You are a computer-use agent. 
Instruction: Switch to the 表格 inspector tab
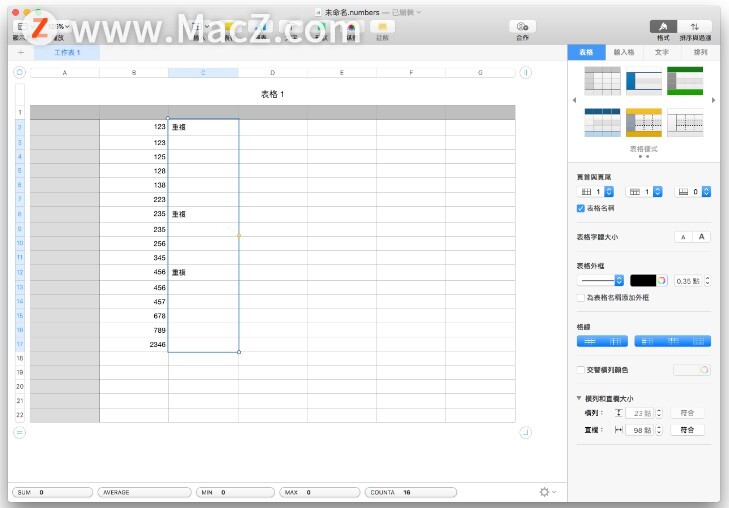[586, 53]
